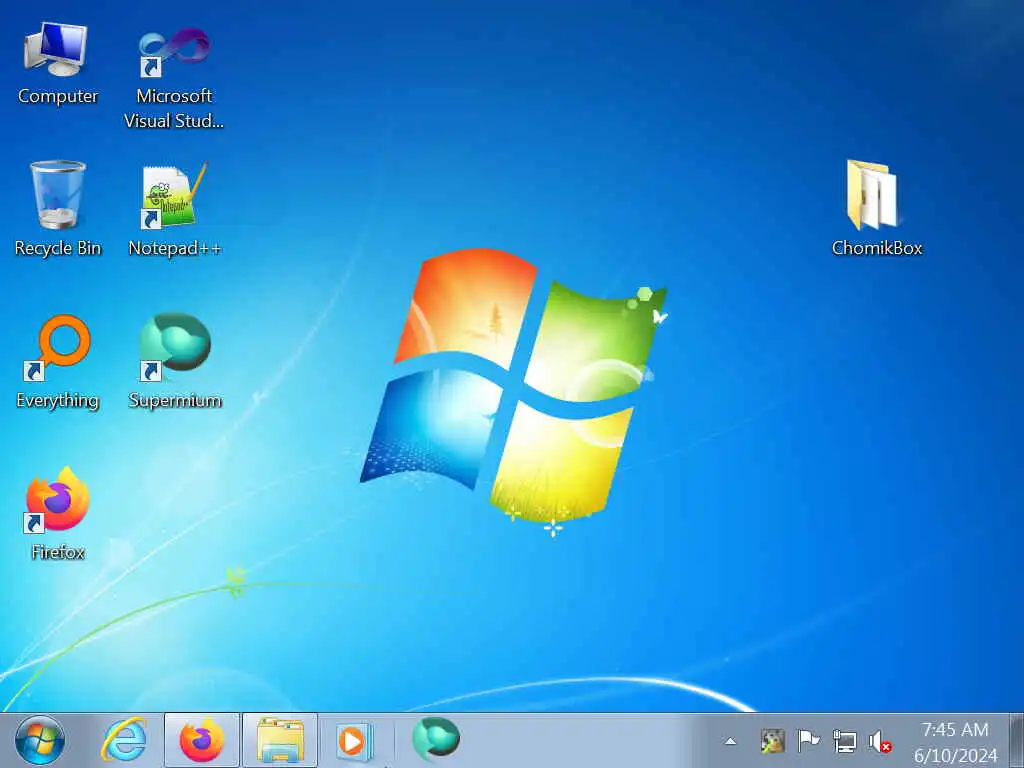The image size is (1024, 768).
Task: Open the network status tray icon
Action: (x=844, y=741)
